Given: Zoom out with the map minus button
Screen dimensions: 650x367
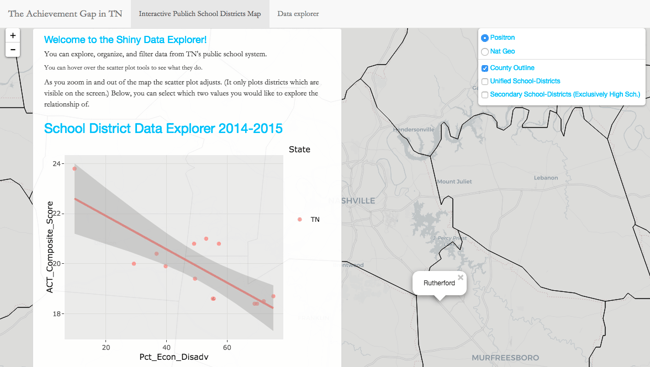Looking at the screenshot, I should pyautogui.click(x=13, y=50).
